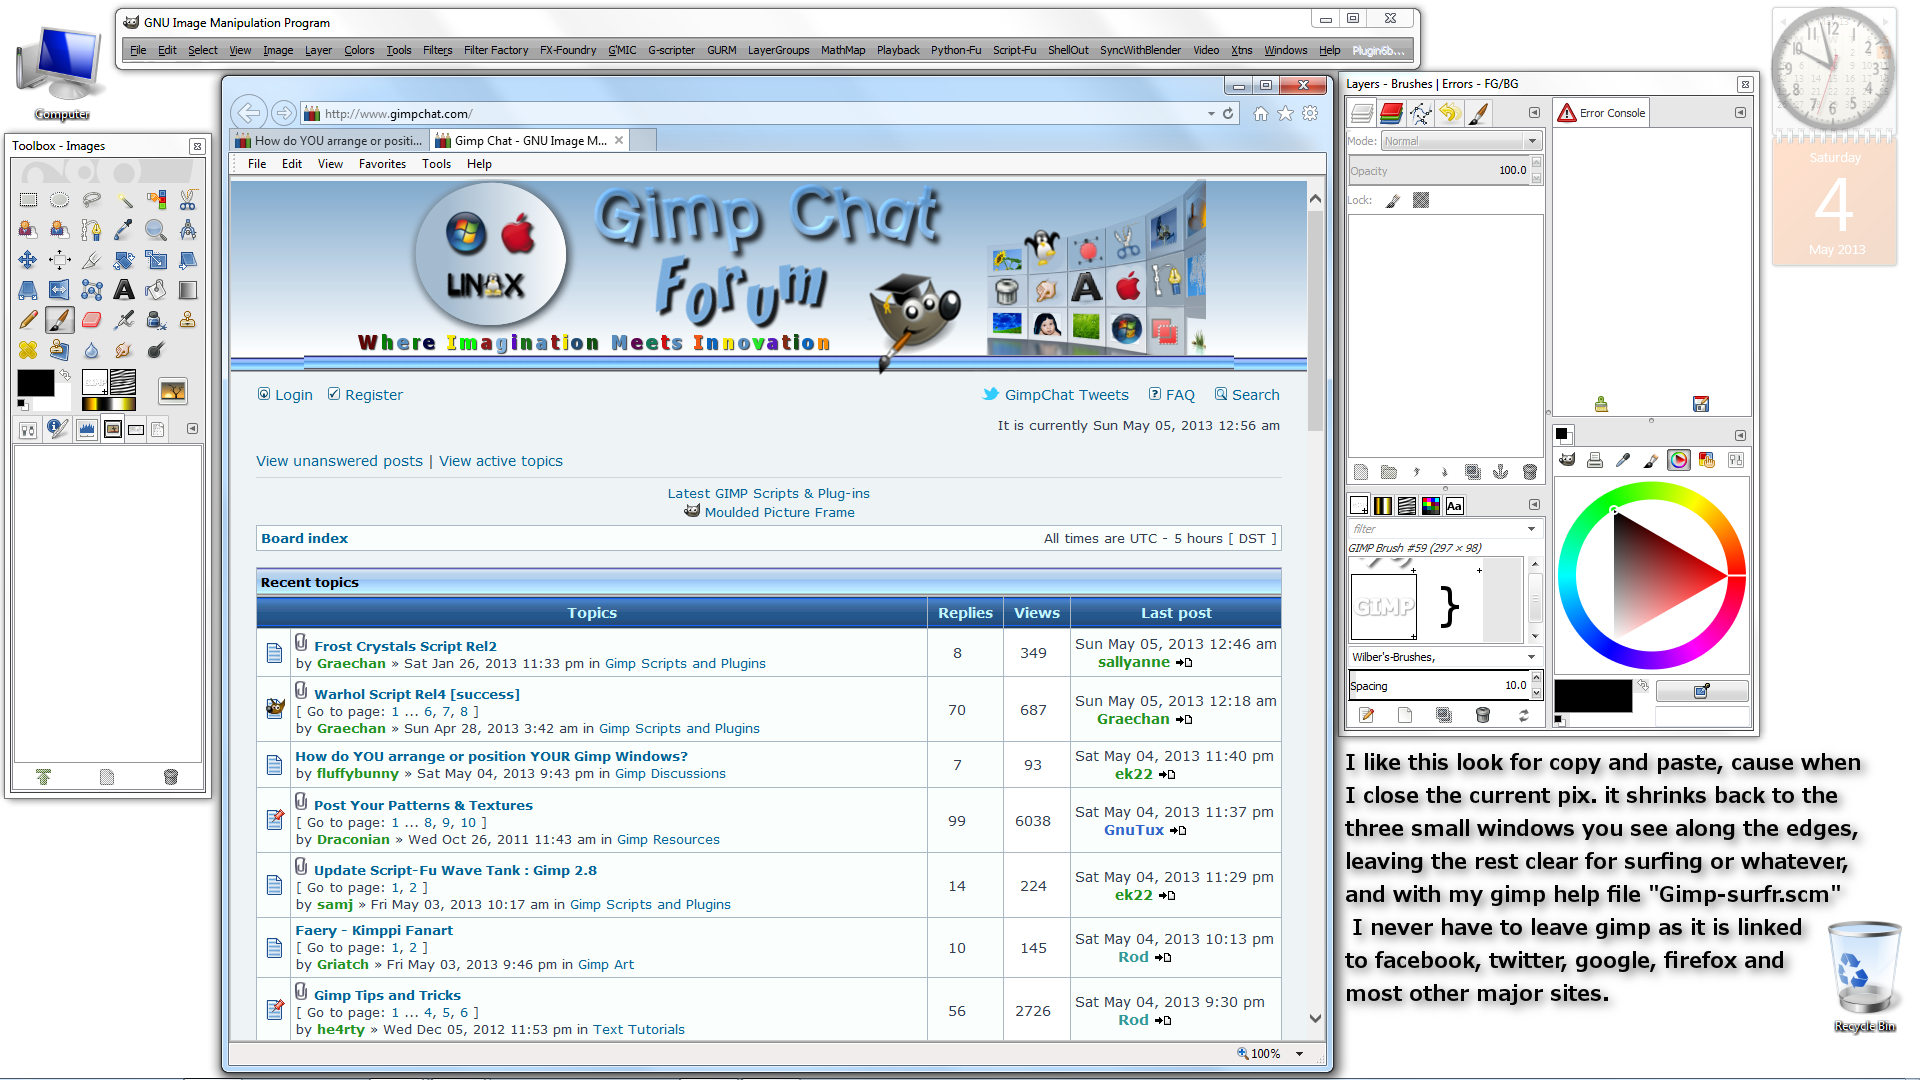Select the Move tool
The height and width of the screenshot is (1080, 1920).
28,260
